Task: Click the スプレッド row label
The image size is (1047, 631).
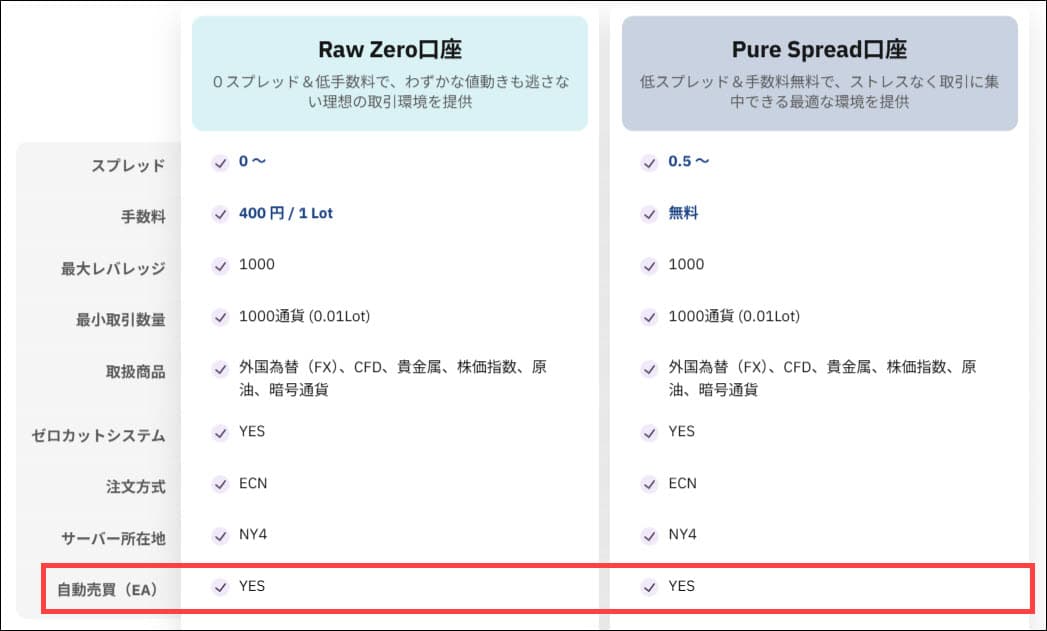Action: pos(128,166)
